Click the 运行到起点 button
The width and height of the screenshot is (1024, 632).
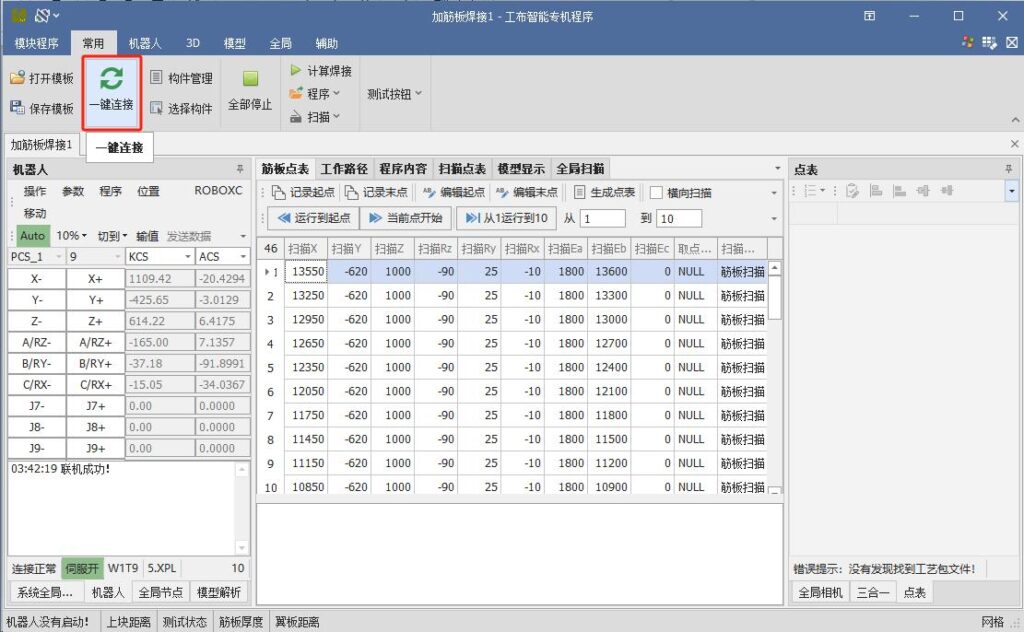(314, 218)
